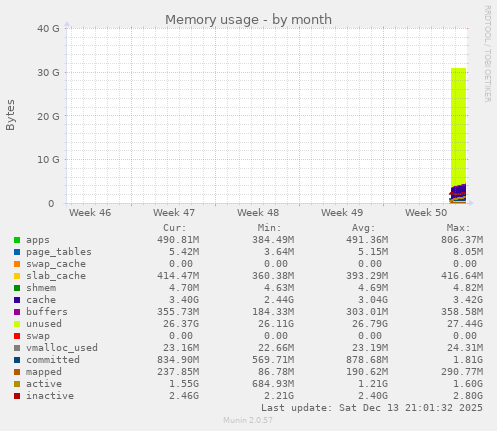Select the swap_cache legend label
The image size is (497, 431).
point(56,264)
